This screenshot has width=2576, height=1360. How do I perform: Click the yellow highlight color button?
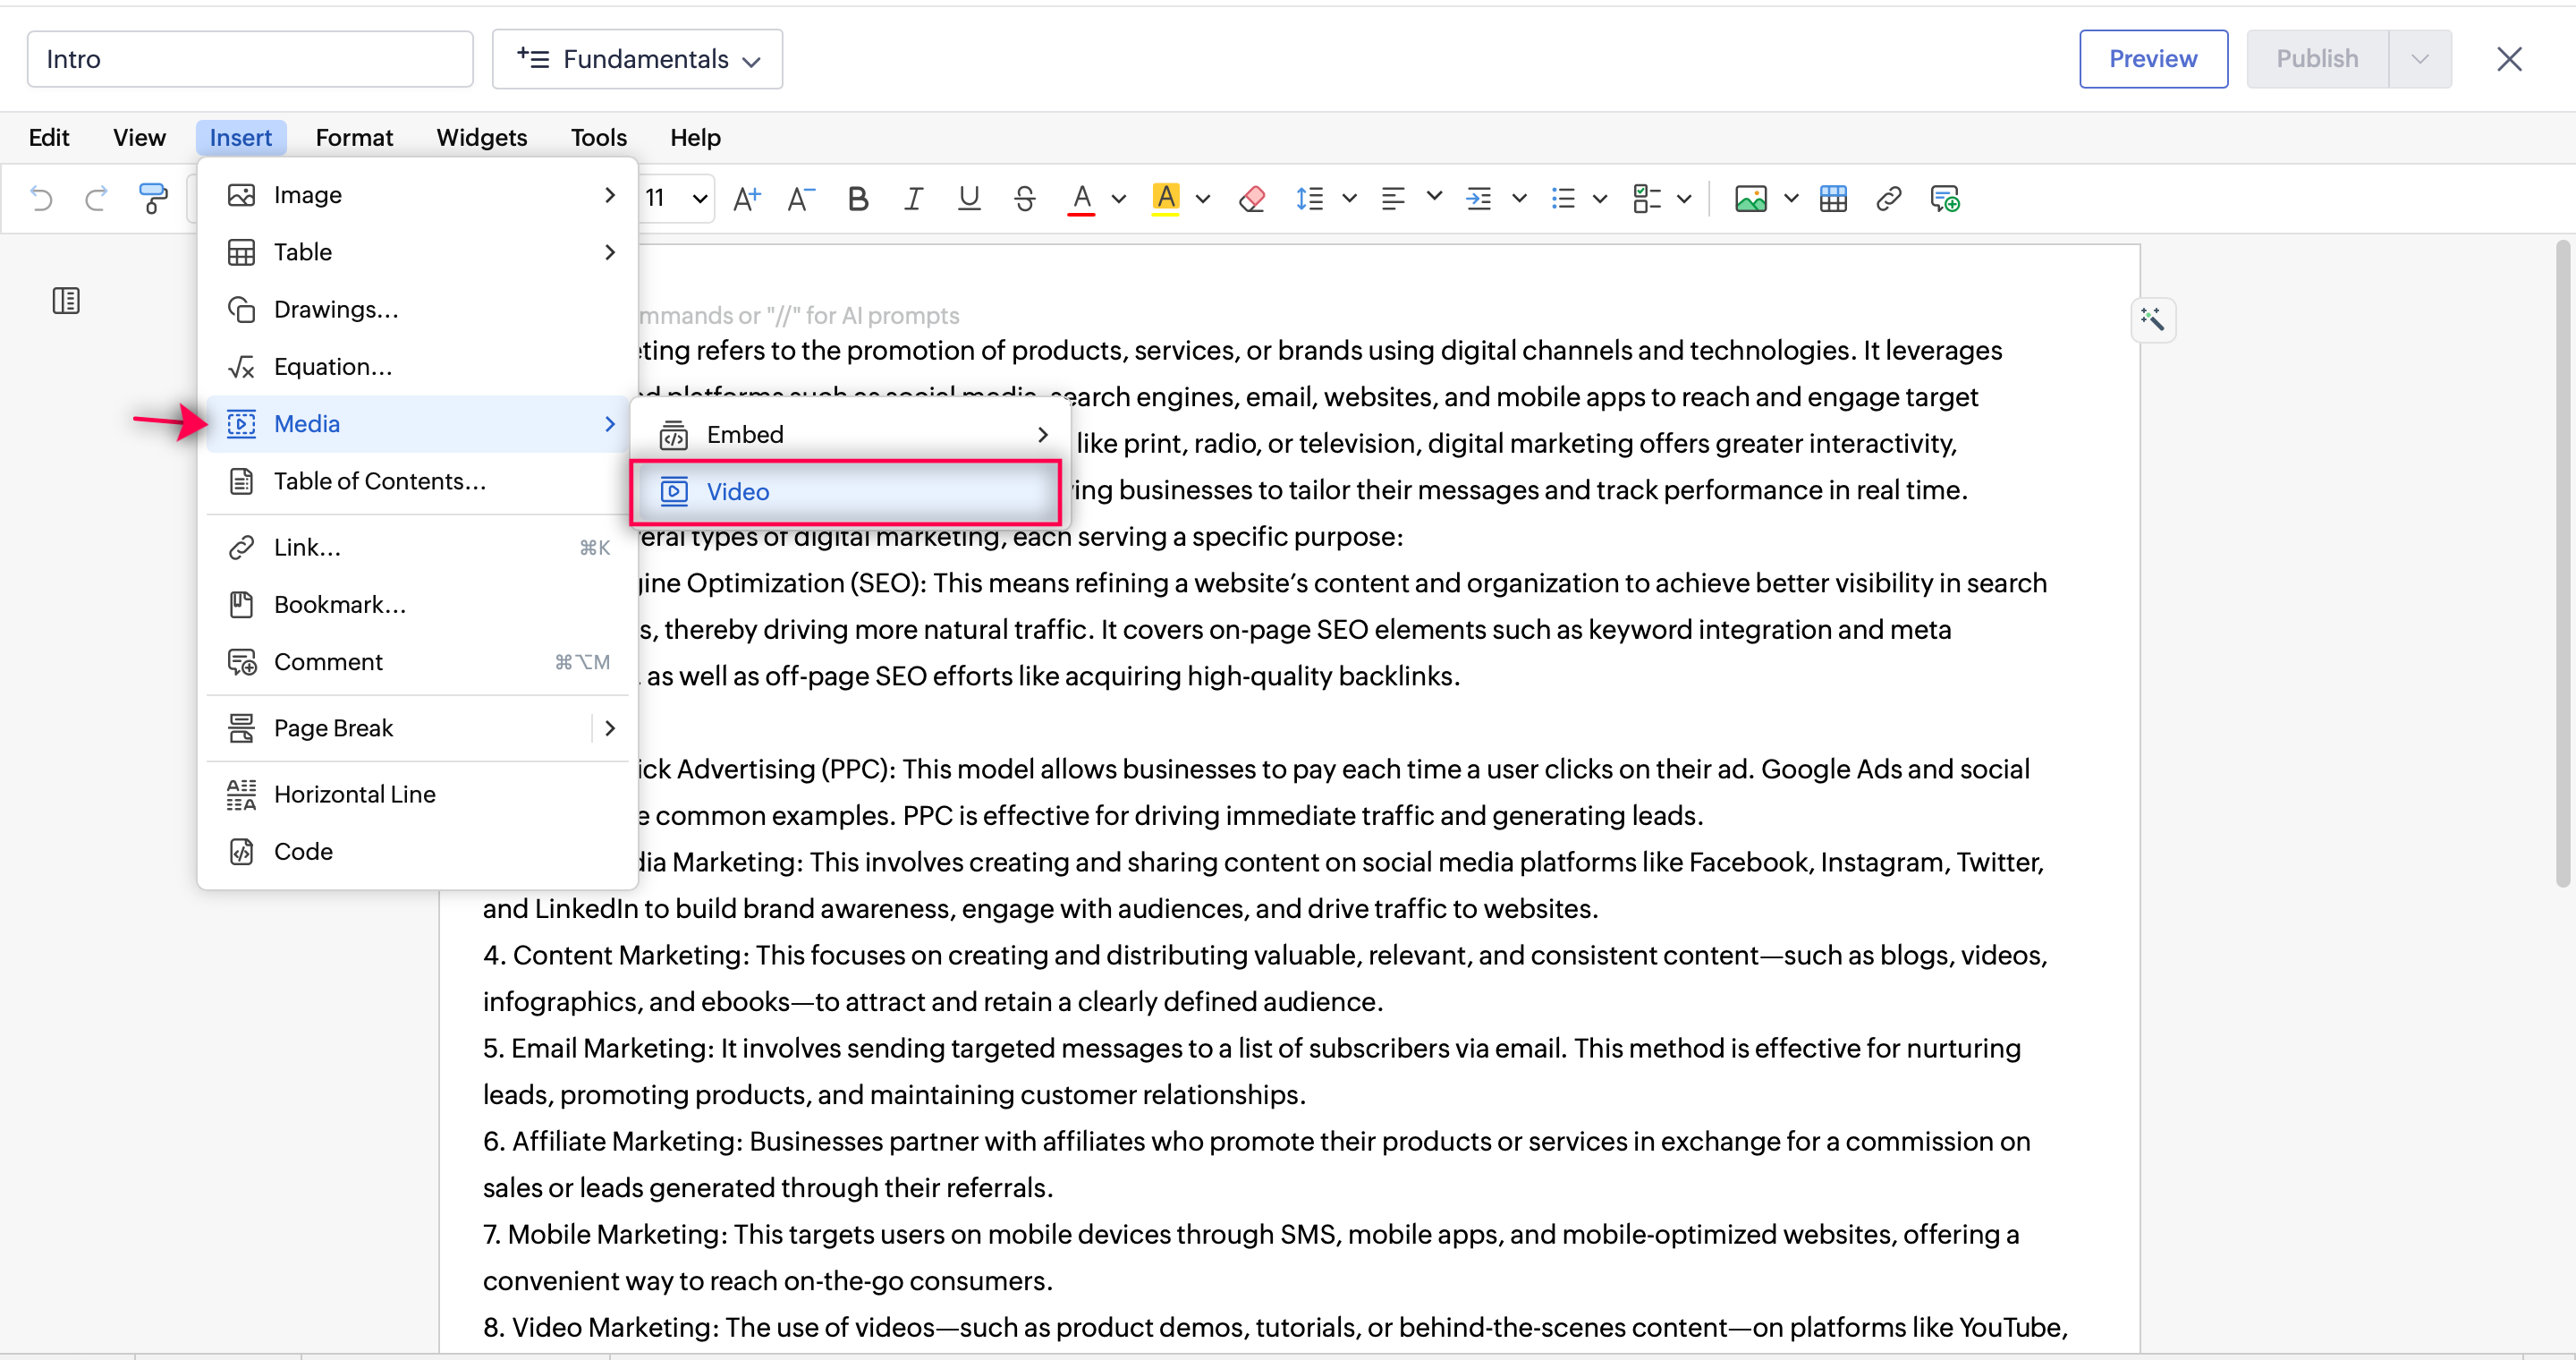[1165, 199]
